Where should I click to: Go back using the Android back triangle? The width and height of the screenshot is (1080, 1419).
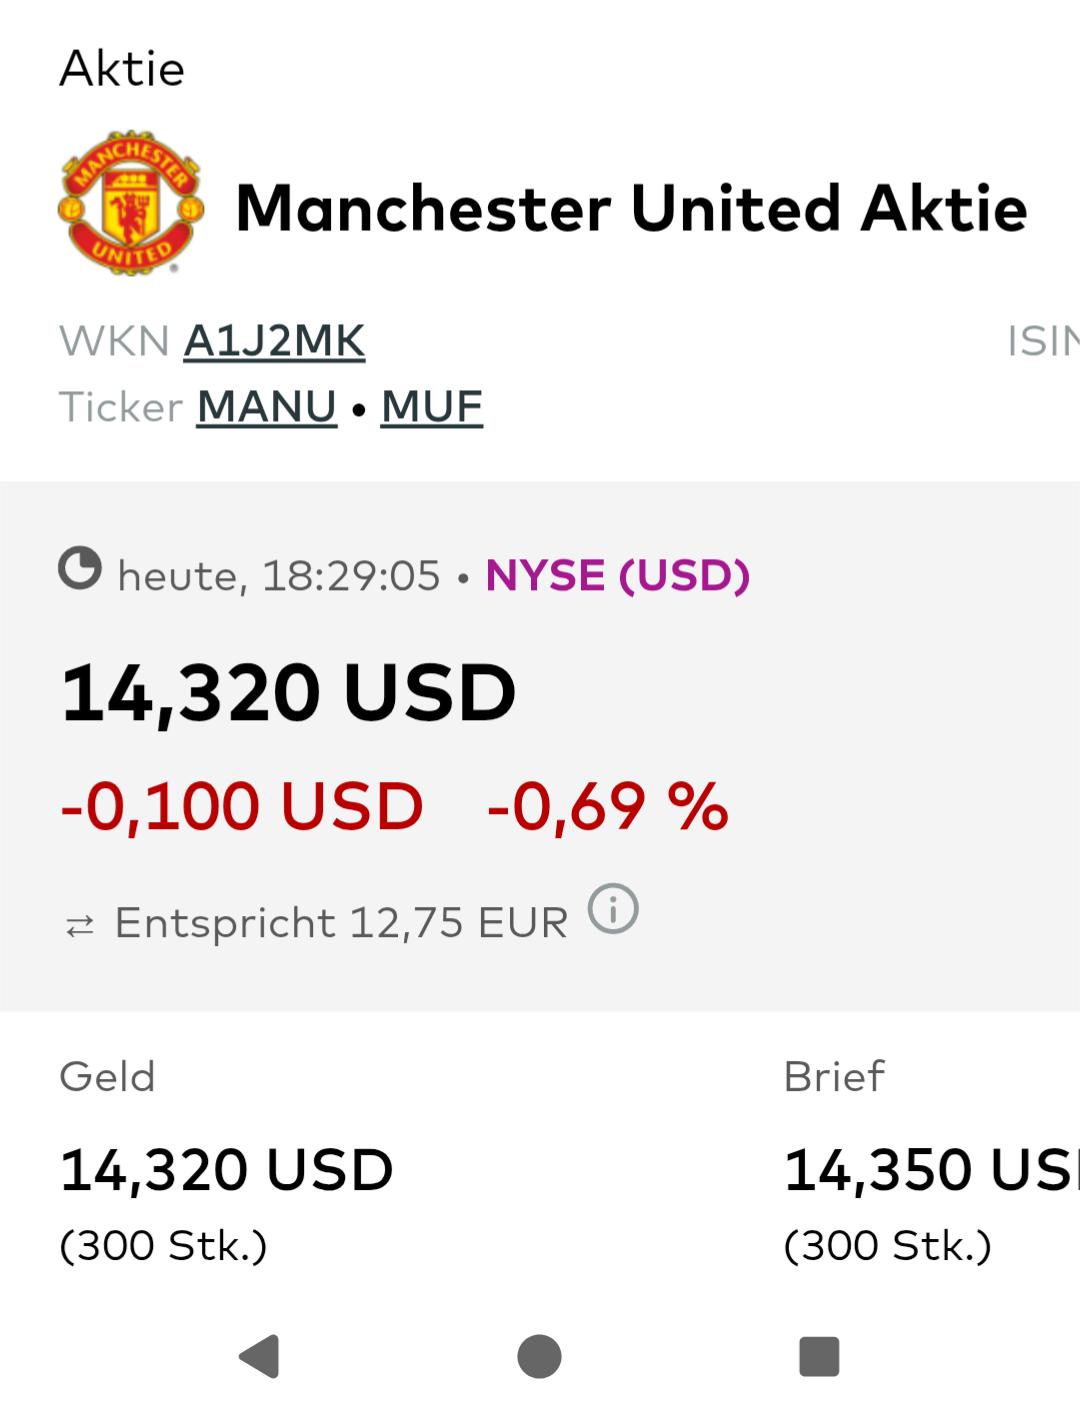259,1356
